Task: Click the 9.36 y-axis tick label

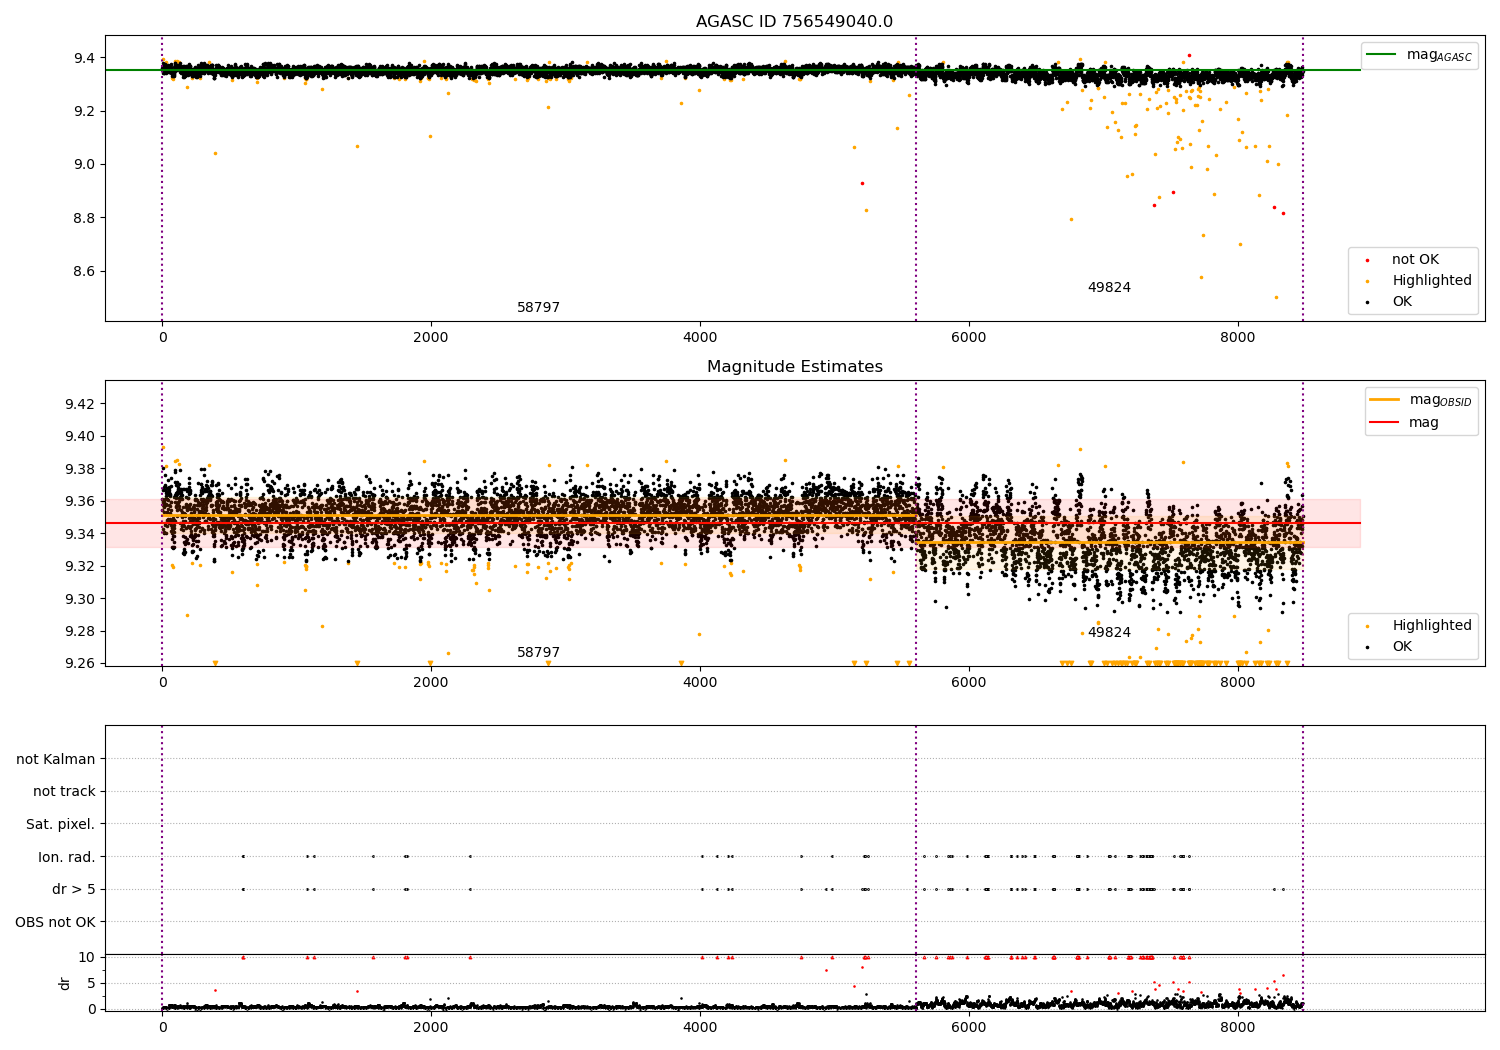Action: (x=80, y=501)
